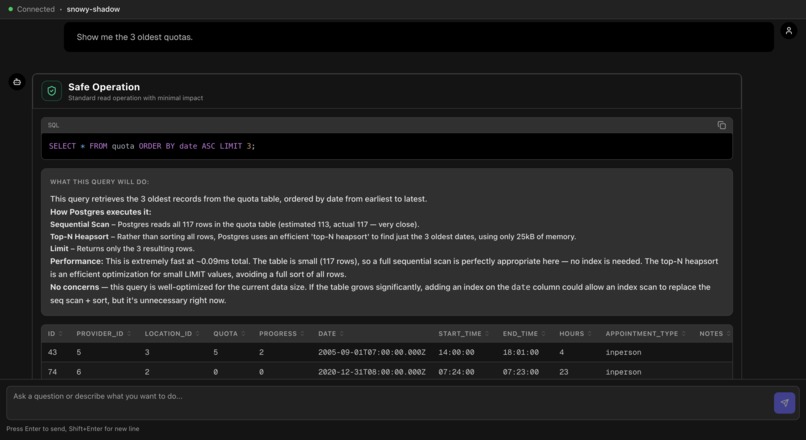Click 'inperson' in row with ID 74
This screenshot has width=806, height=440.
[x=623, y=372]
